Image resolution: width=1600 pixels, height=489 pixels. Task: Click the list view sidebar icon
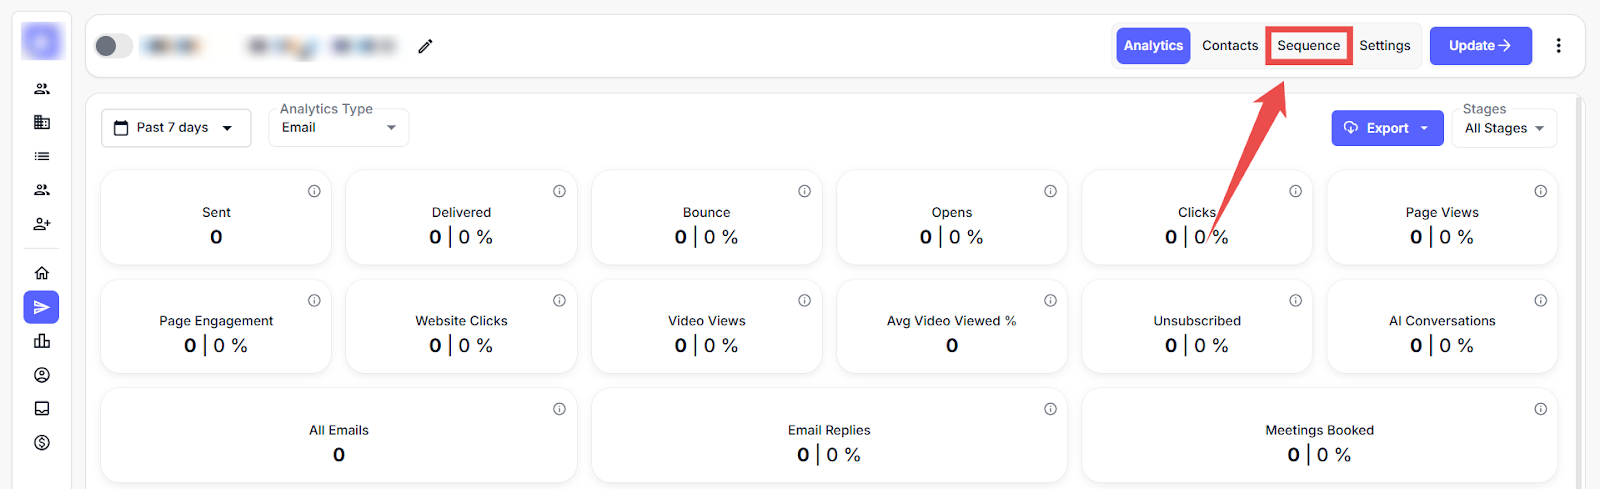tap(42, 156)
